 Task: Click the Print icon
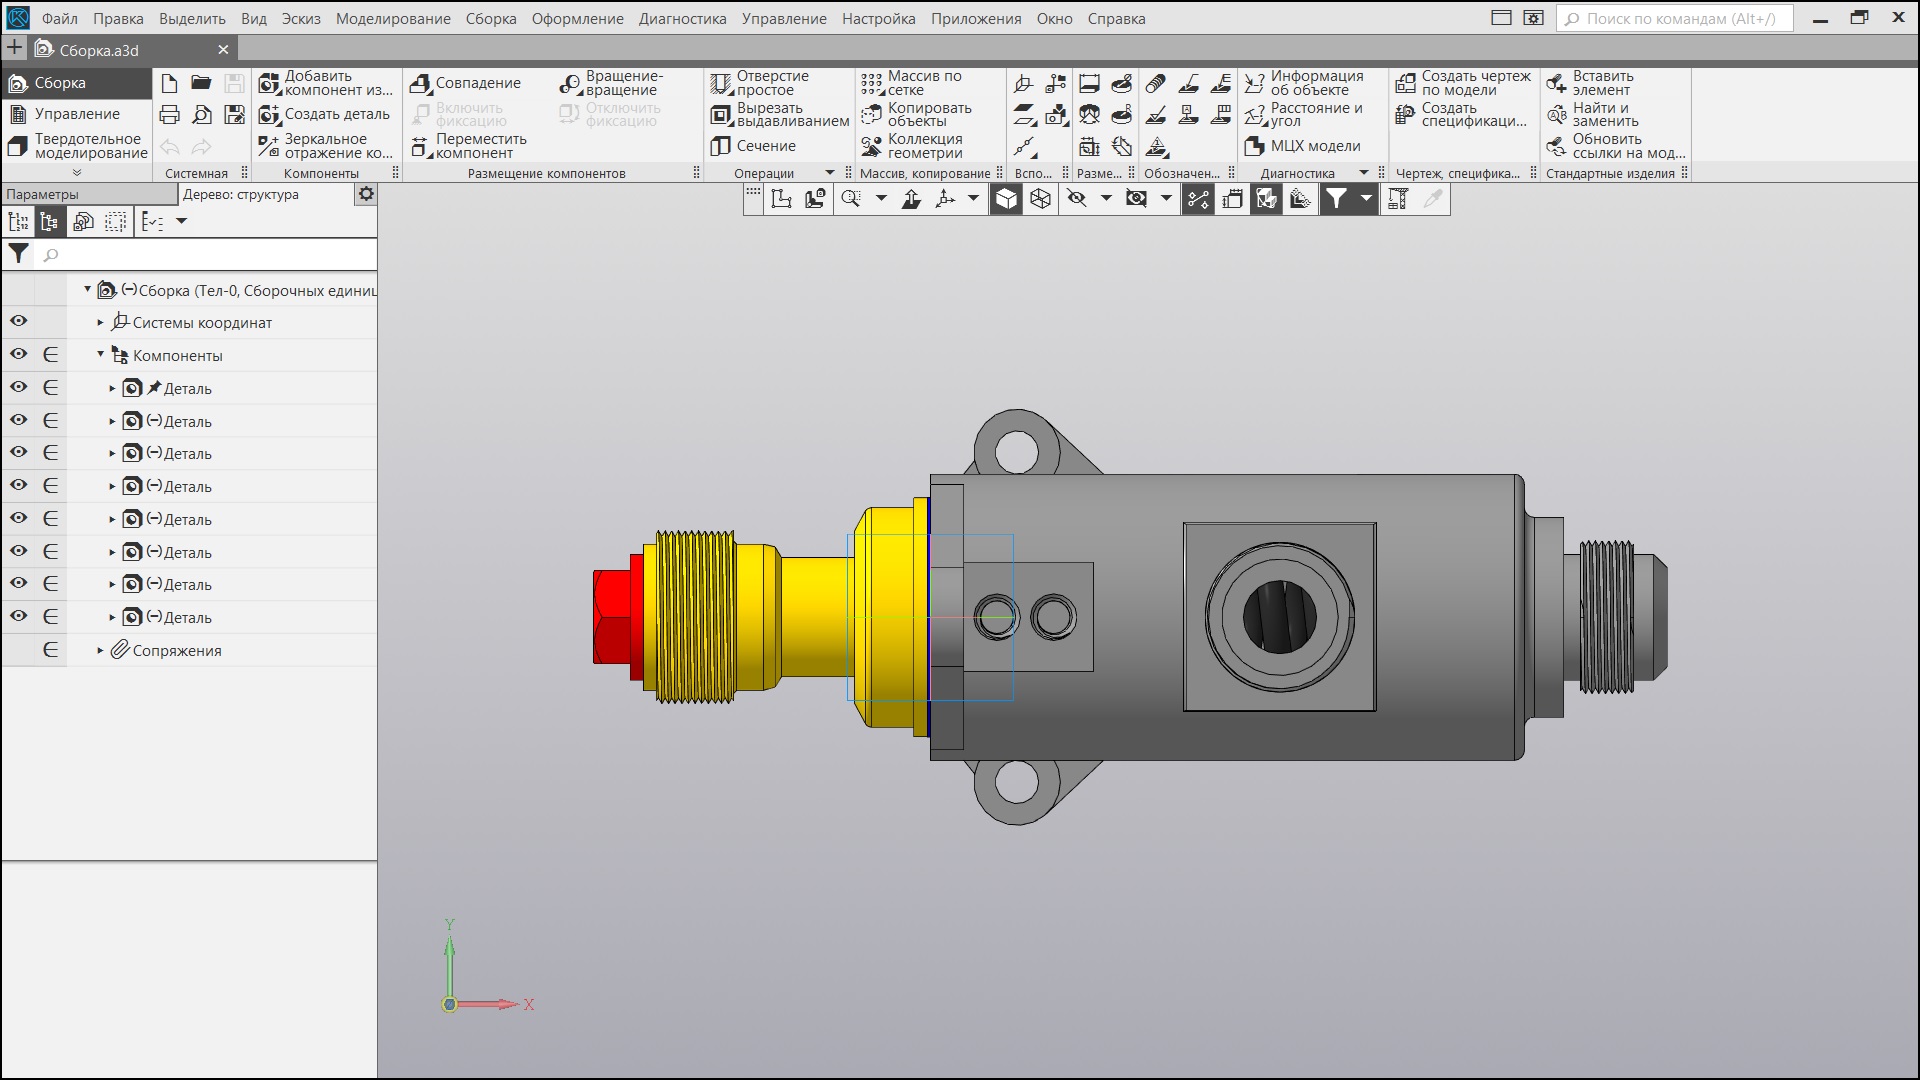click(169, 115)
